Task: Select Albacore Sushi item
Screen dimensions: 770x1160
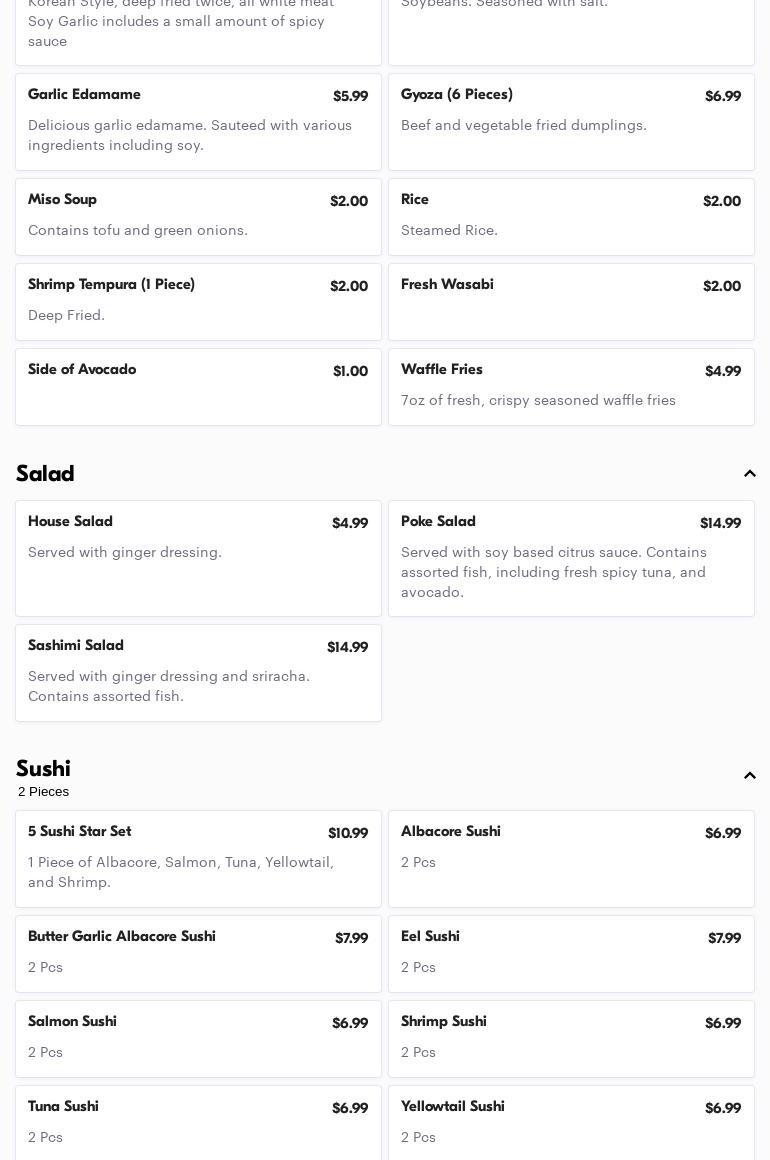Action: pos(571,859)
